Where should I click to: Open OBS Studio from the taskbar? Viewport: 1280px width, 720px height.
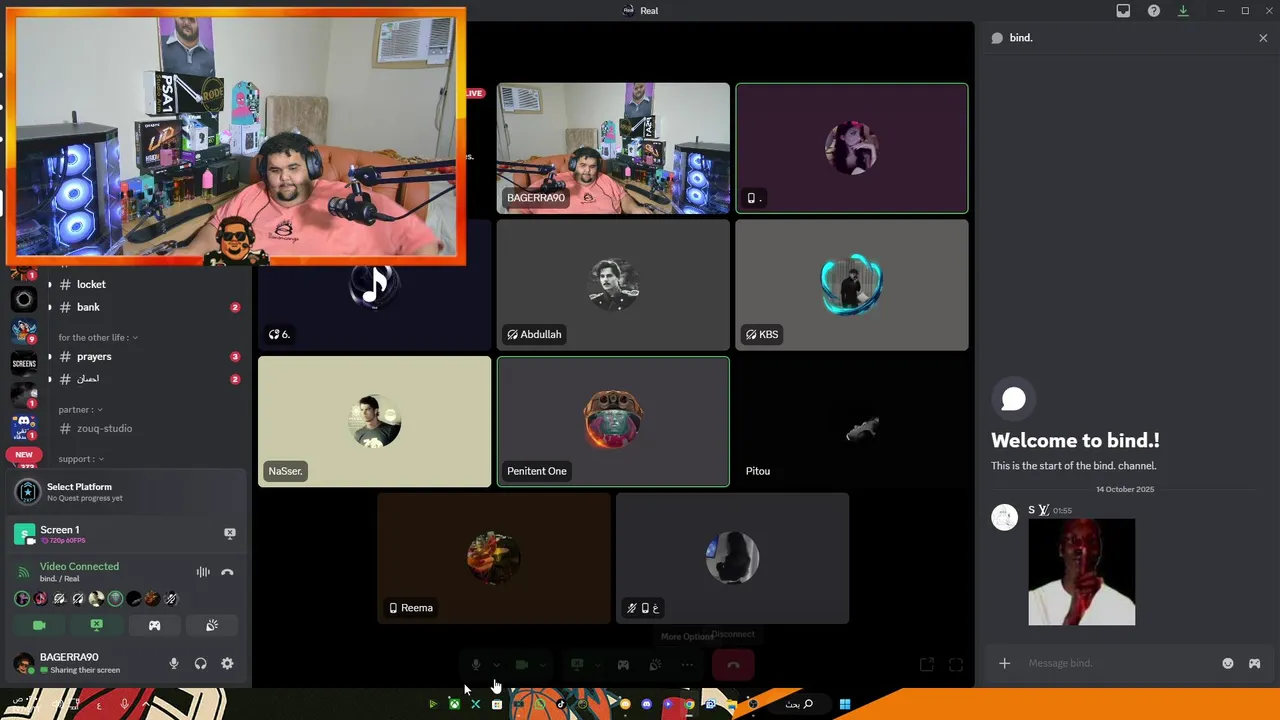(753, 704)
